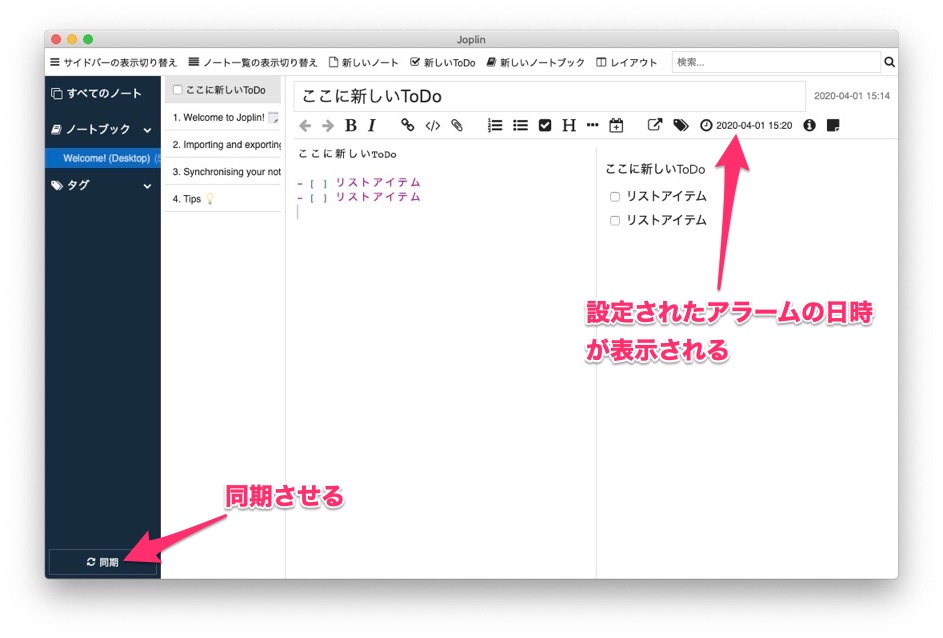Screen dimensions: 943x638
Task: Insert a hyperlink using the link icon
Action: [x=407, y=125]
